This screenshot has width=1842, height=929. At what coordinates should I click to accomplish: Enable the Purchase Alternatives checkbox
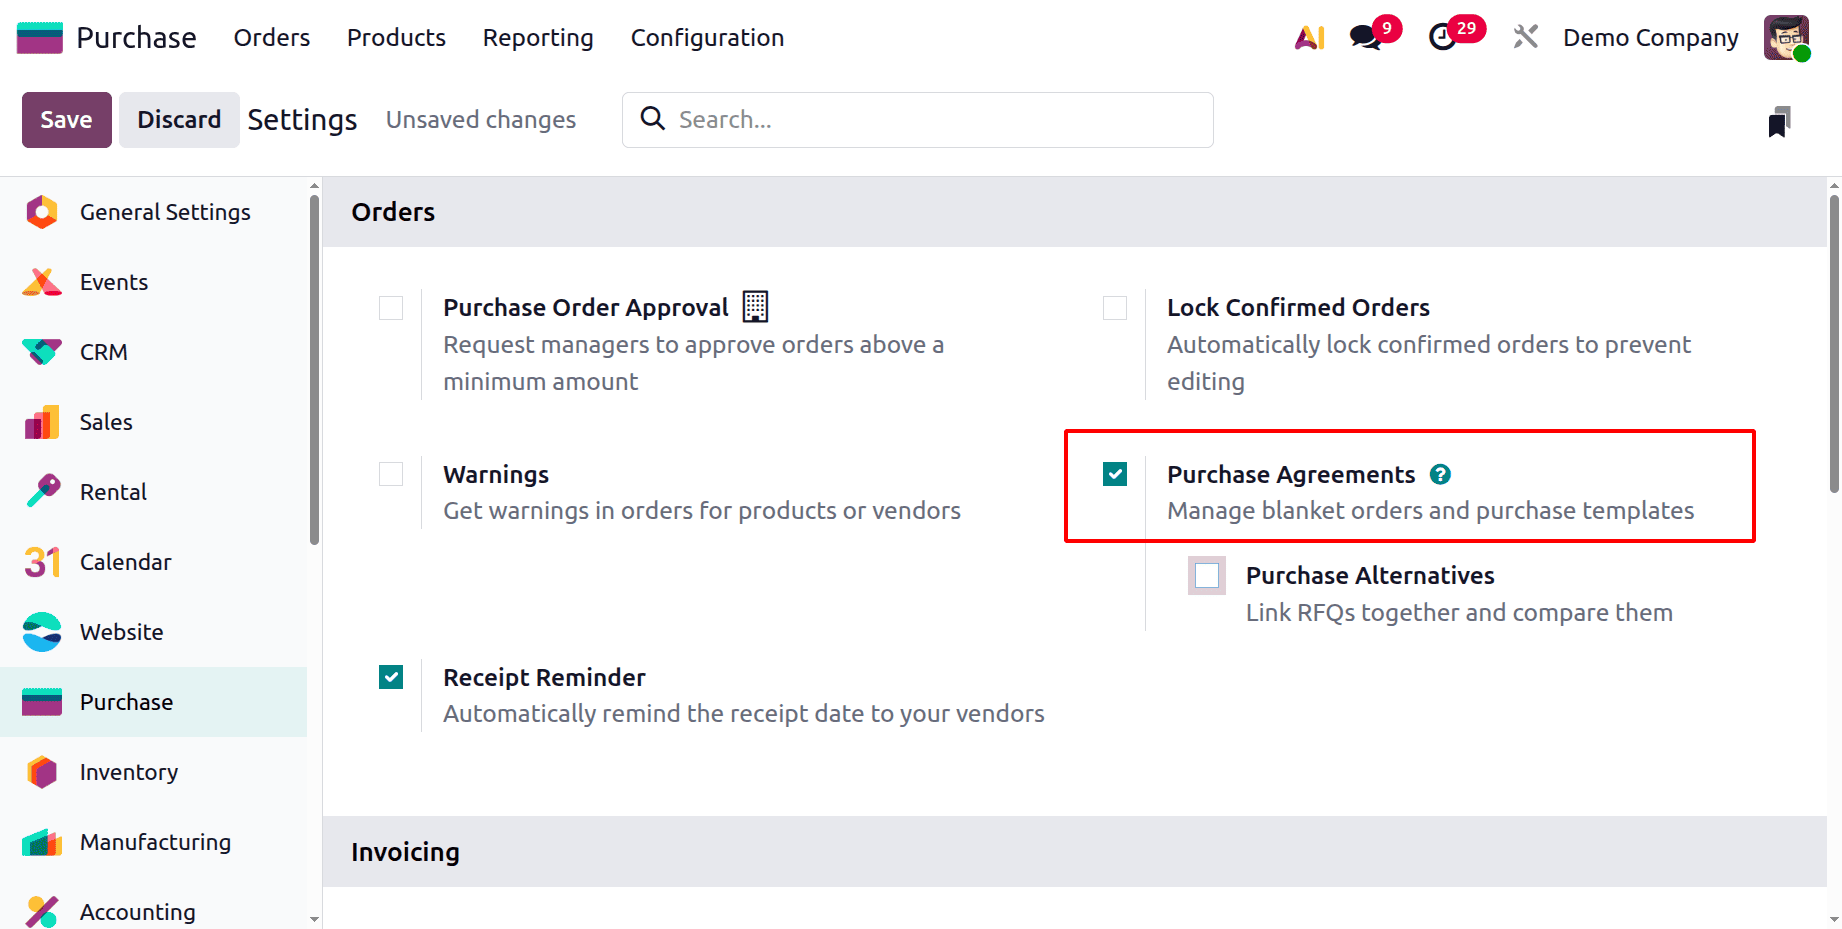click(x=1207, y=575)
